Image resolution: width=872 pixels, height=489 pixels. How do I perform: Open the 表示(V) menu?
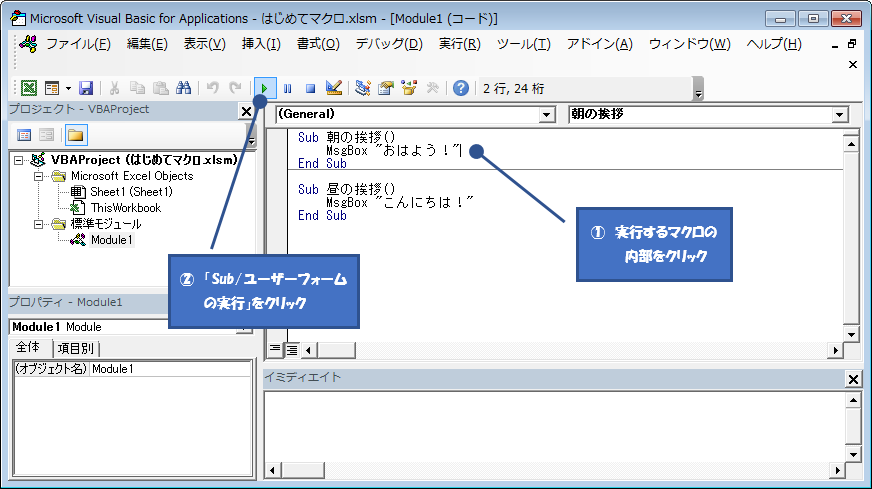click(205, 44)
